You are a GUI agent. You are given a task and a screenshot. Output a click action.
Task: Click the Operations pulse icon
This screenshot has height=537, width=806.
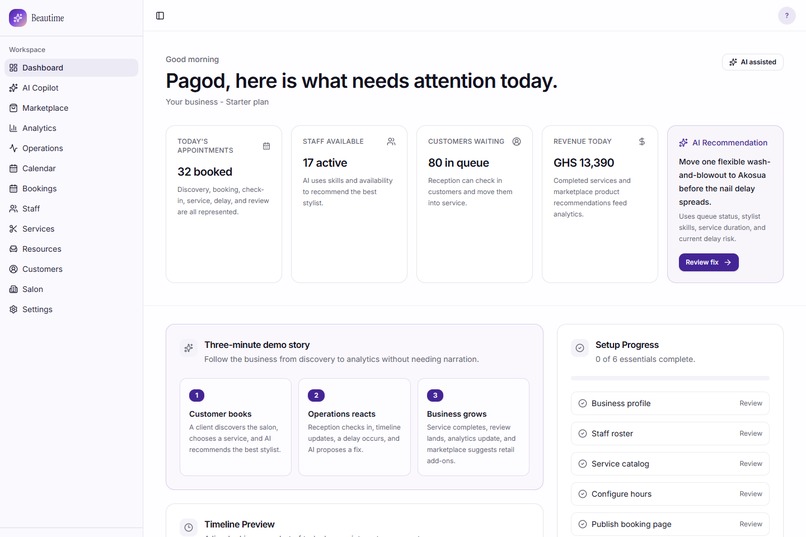tap(13, 148)
